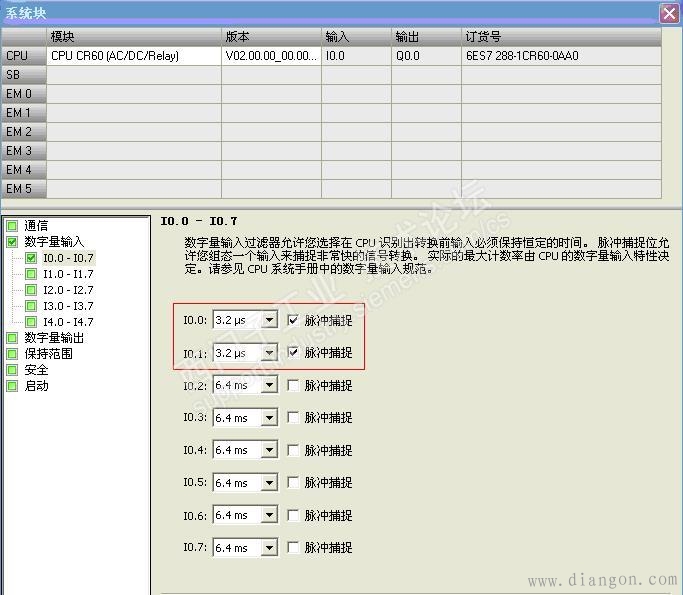
Task: Open the I0.2 filter time dropdown
Action: [x=270, y=385]
